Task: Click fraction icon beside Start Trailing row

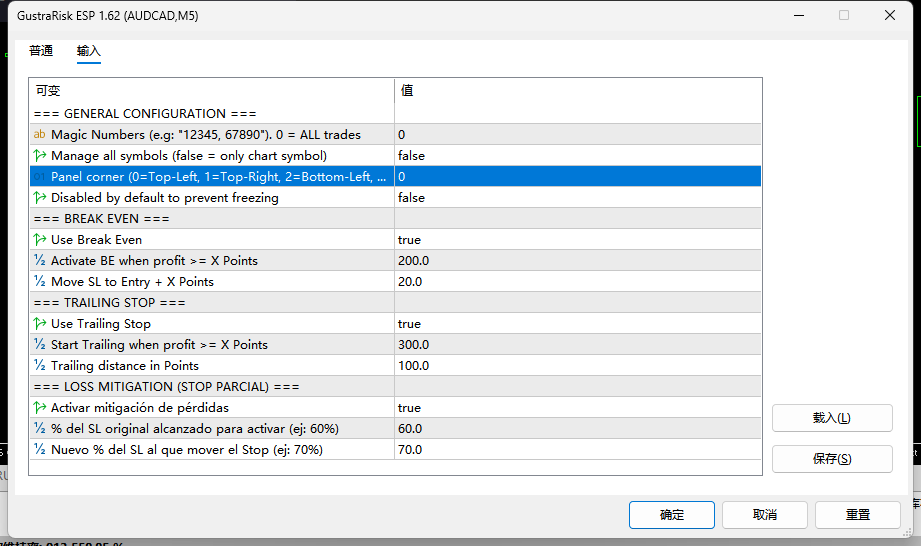Action: click(x=39, y=345)
